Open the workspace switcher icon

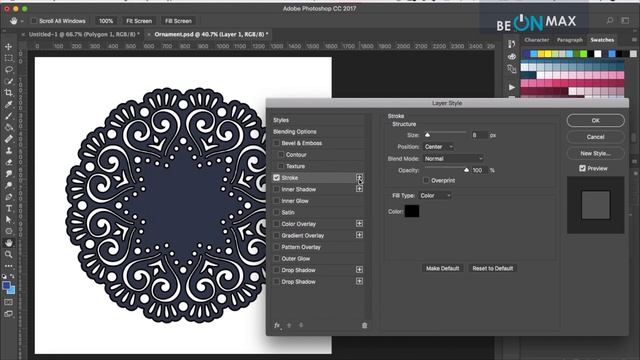(625, 20)
